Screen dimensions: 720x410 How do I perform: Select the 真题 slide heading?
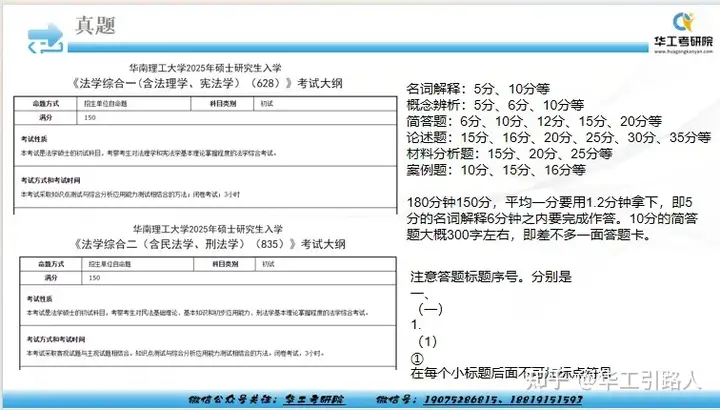(x=95, y=25)
